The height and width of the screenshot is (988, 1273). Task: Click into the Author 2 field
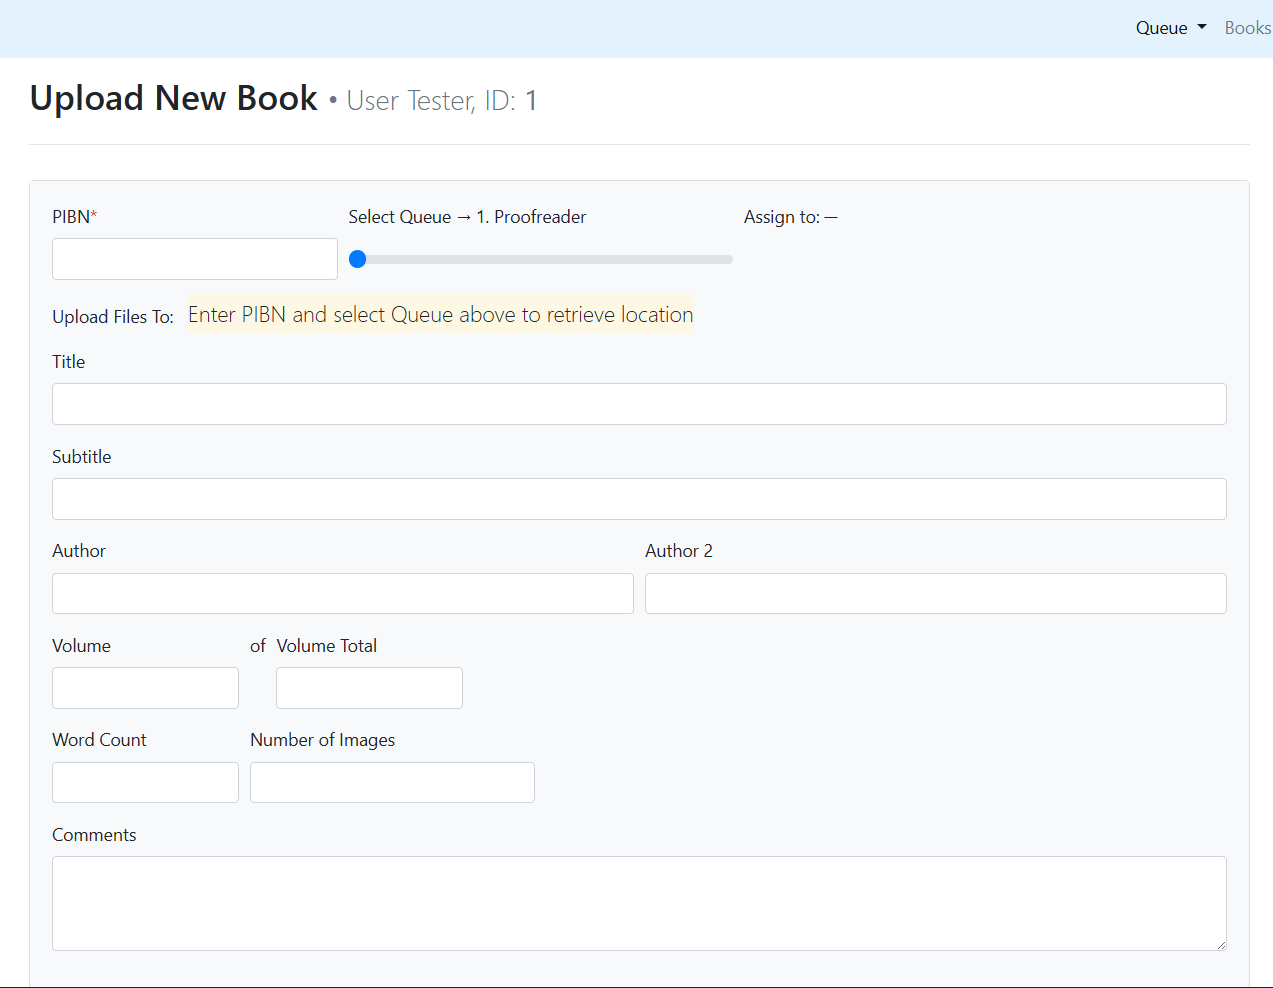coord(935,593)
